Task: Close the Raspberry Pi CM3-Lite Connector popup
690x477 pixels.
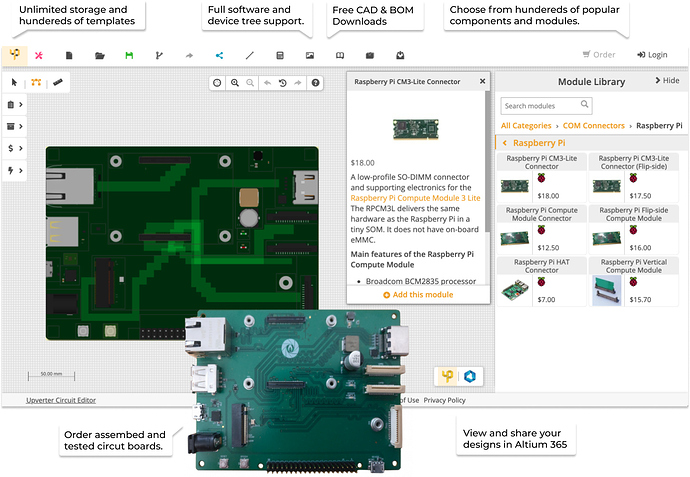Action: click(482, 81)
